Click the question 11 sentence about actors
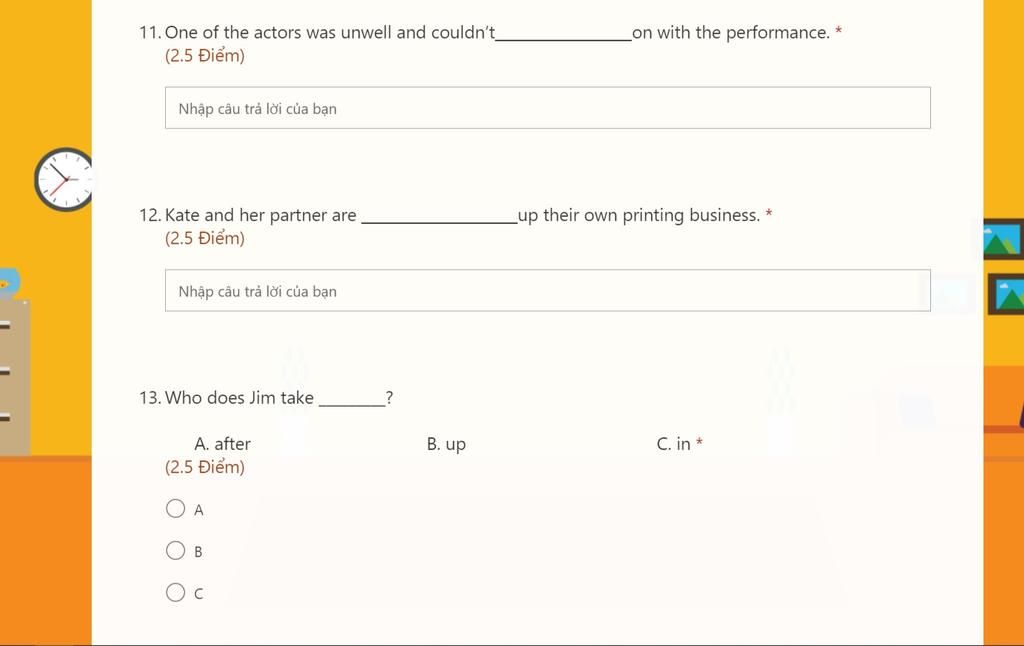1024x646 pixels. [497, 33]
